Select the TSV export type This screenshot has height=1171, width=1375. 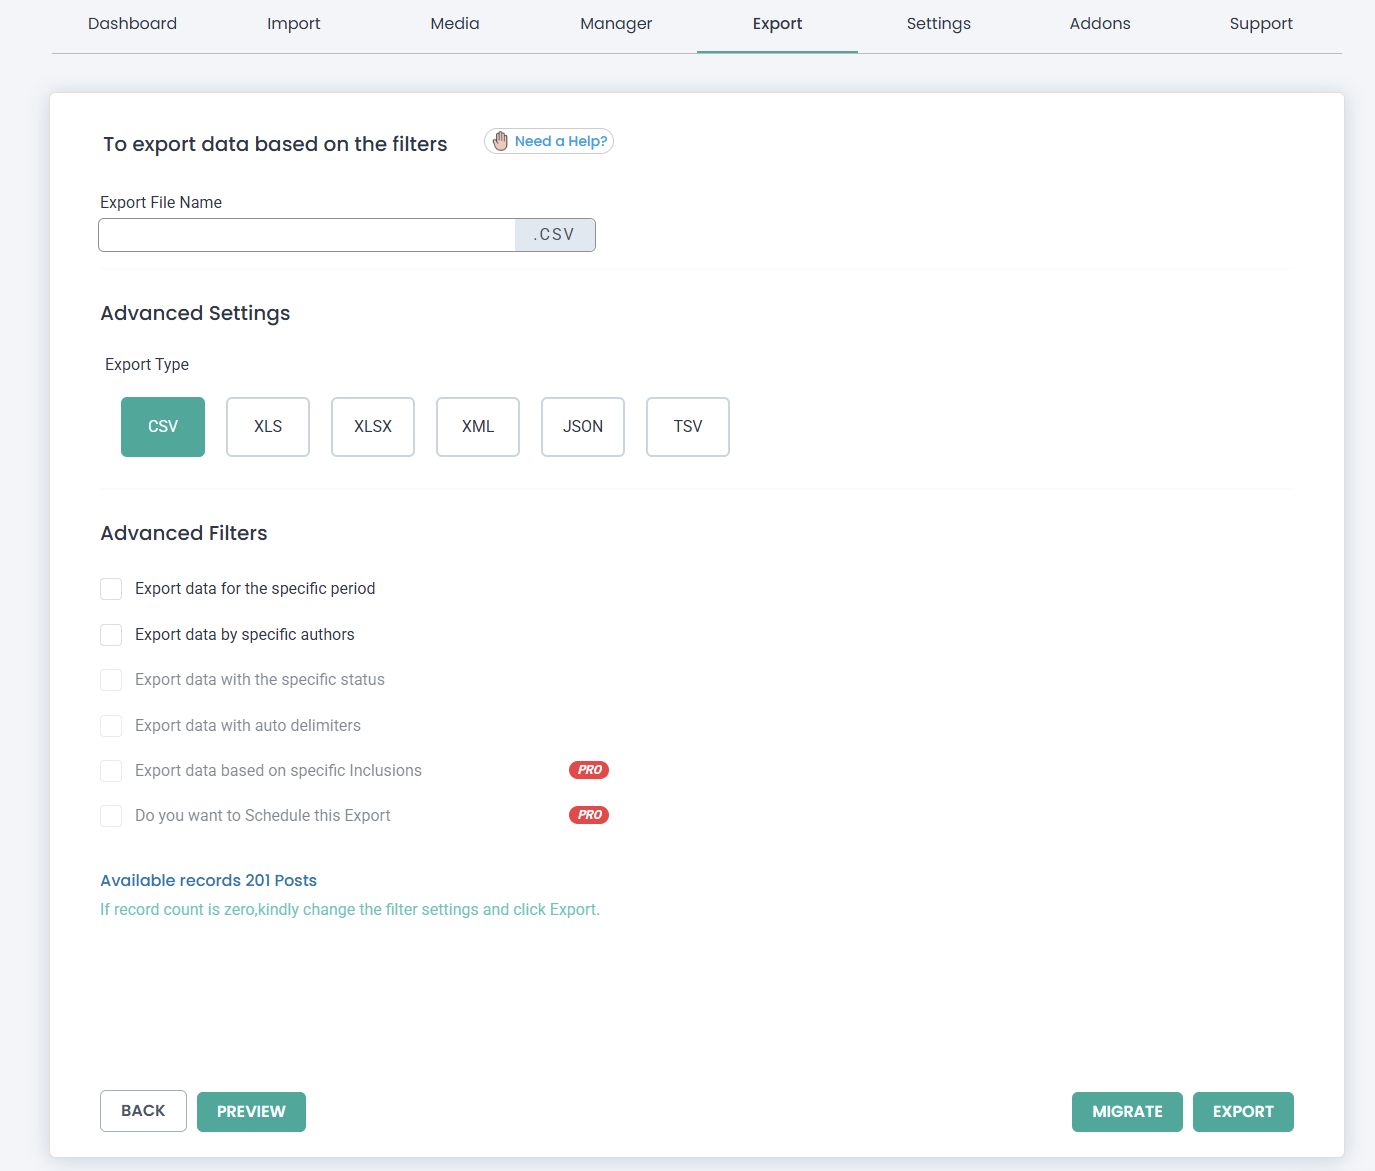pyautogui.click(x=687, y=427)
